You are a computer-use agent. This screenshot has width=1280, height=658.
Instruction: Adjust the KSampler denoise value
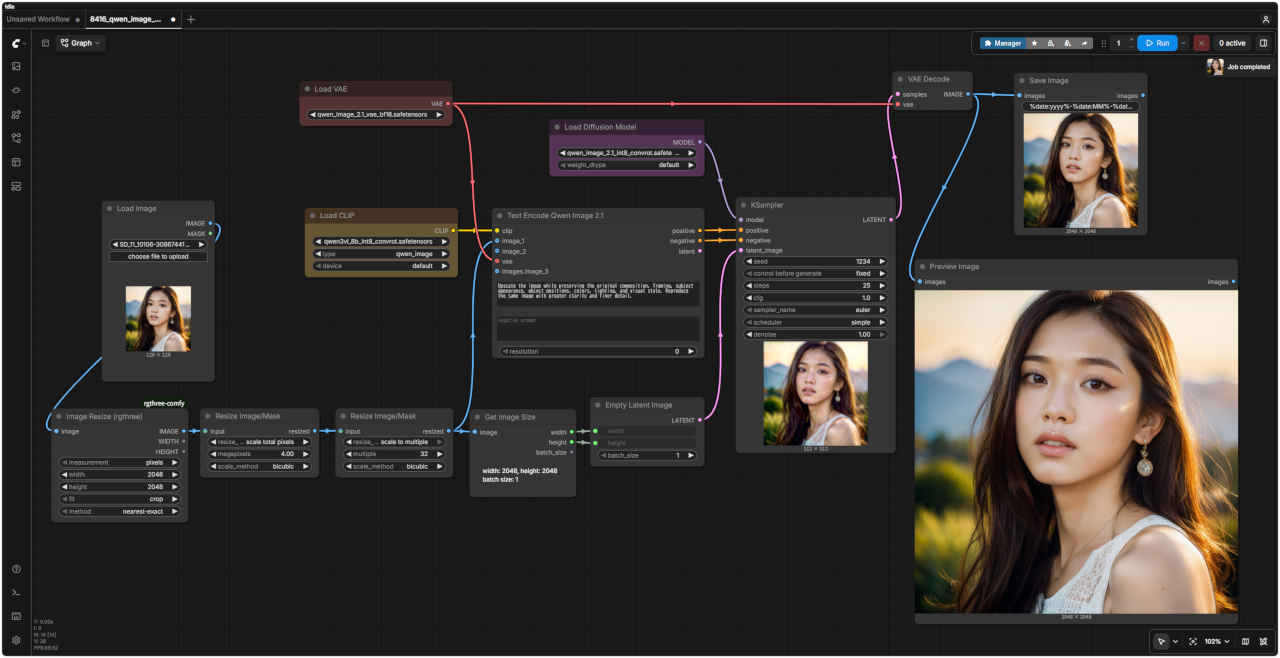[x=816, y=334]
